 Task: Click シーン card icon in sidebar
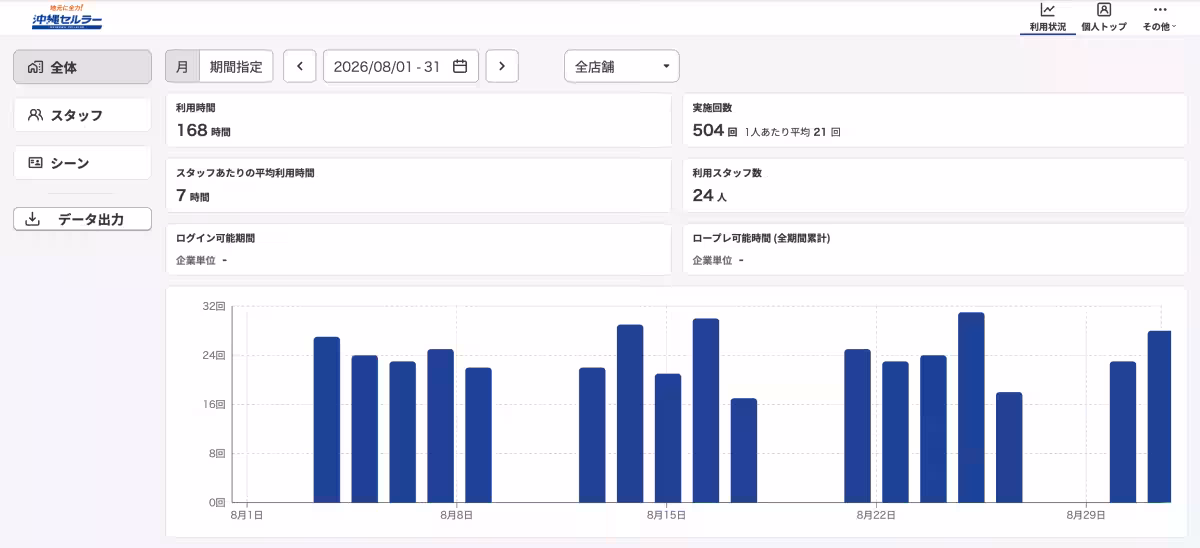[36, 163]
